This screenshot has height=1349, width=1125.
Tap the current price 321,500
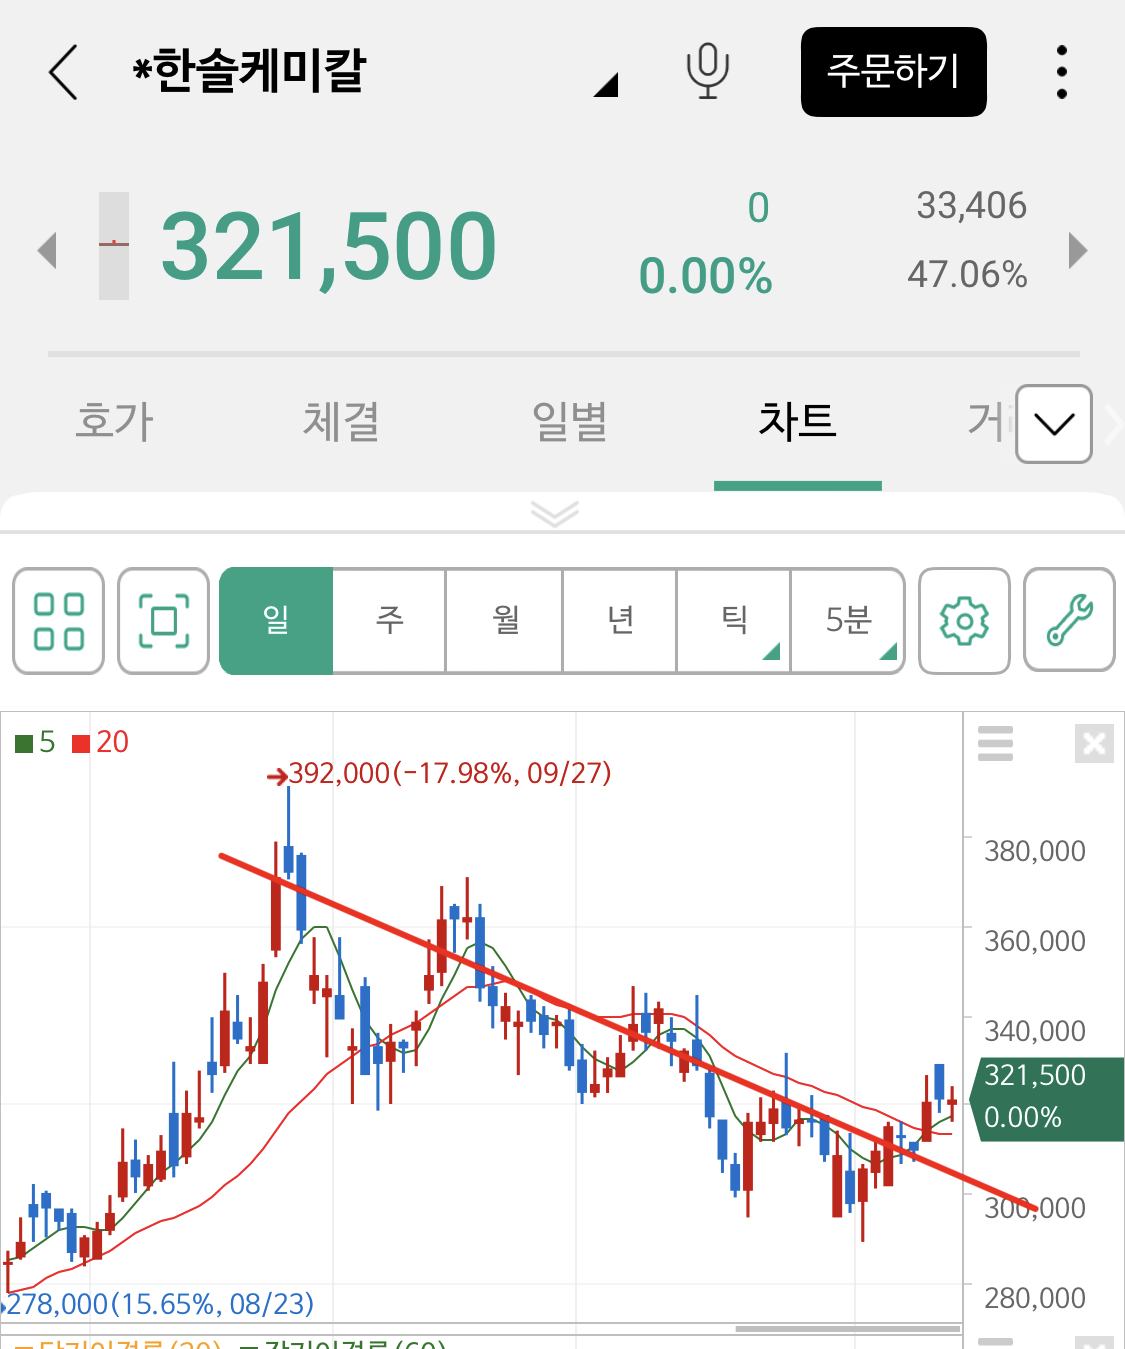[x=328, y=247]
